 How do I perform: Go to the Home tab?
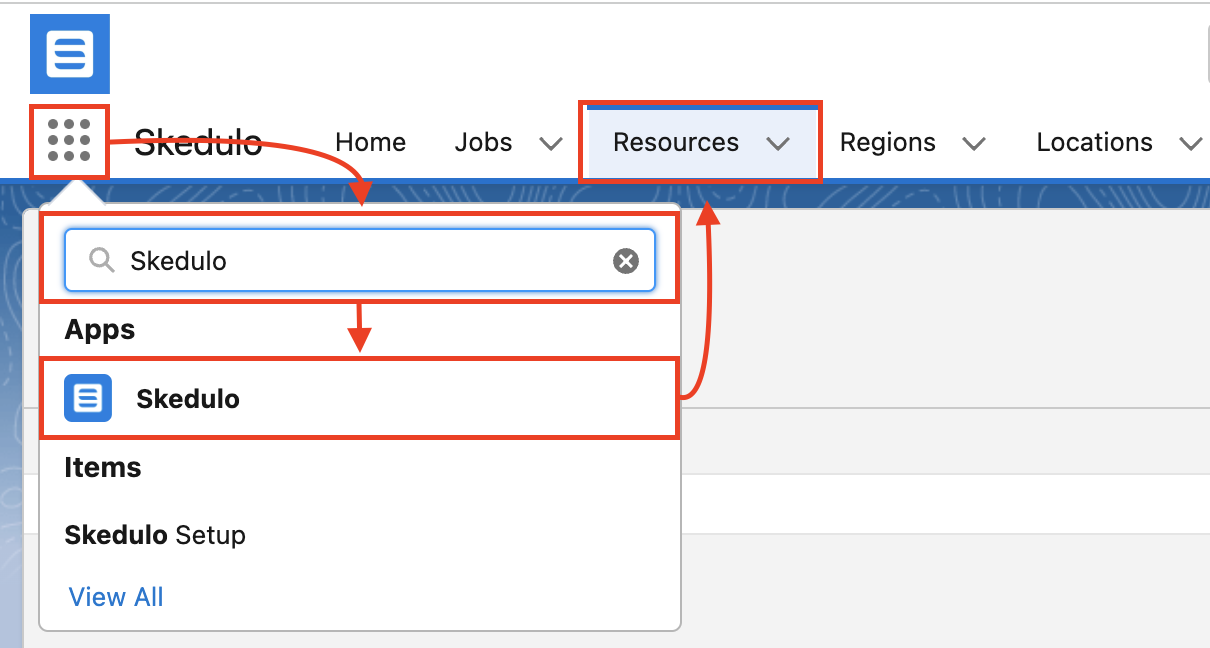(370, 143)
